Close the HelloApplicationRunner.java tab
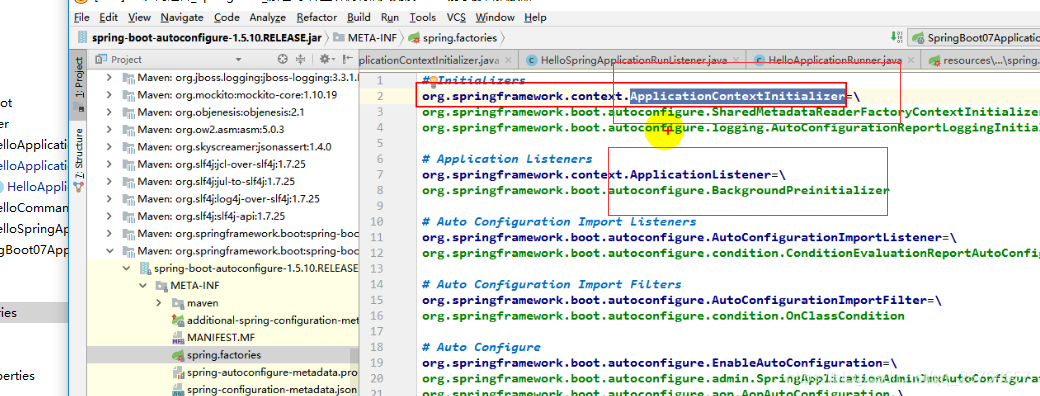Screen dimensions: 1040x396 point(910,60)
